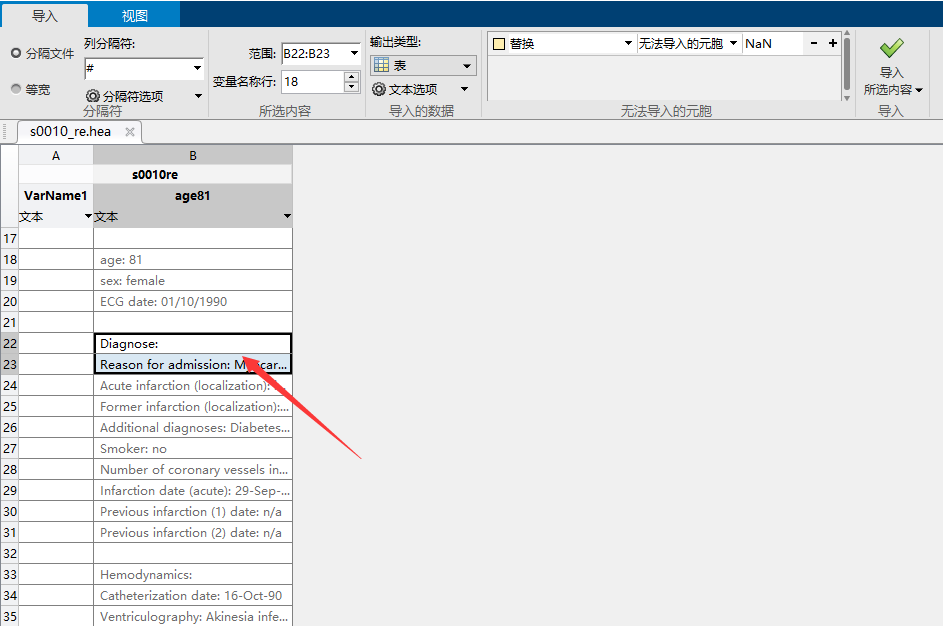
Task: Click cell 'sex: female'
Action: pyautogui.click(x=192, y=281)
